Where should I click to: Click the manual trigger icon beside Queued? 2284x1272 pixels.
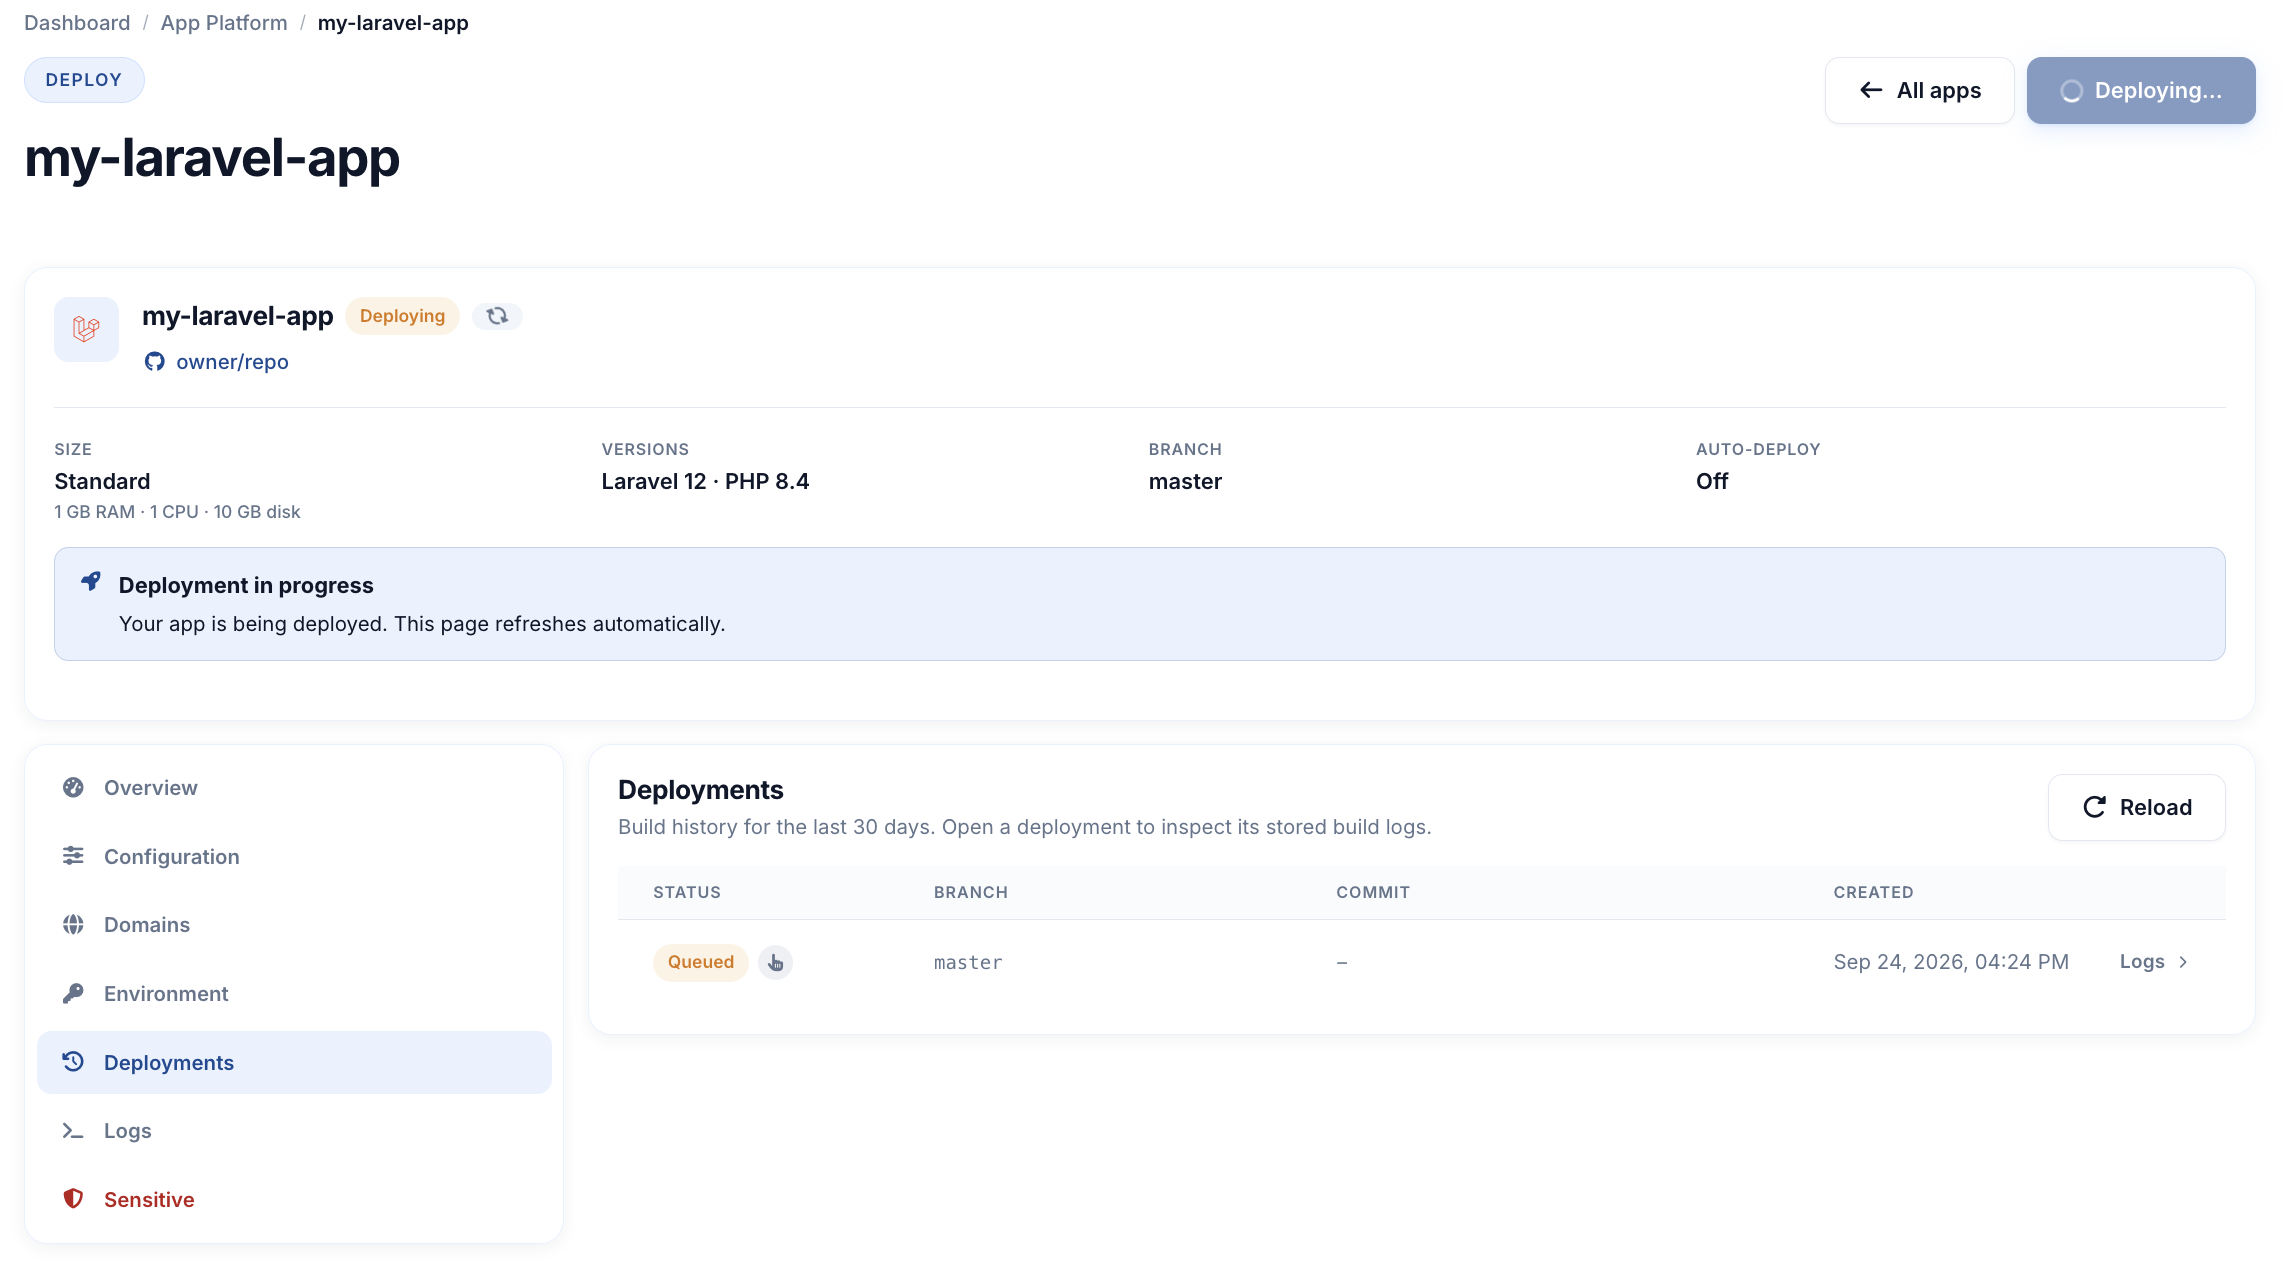775,962
